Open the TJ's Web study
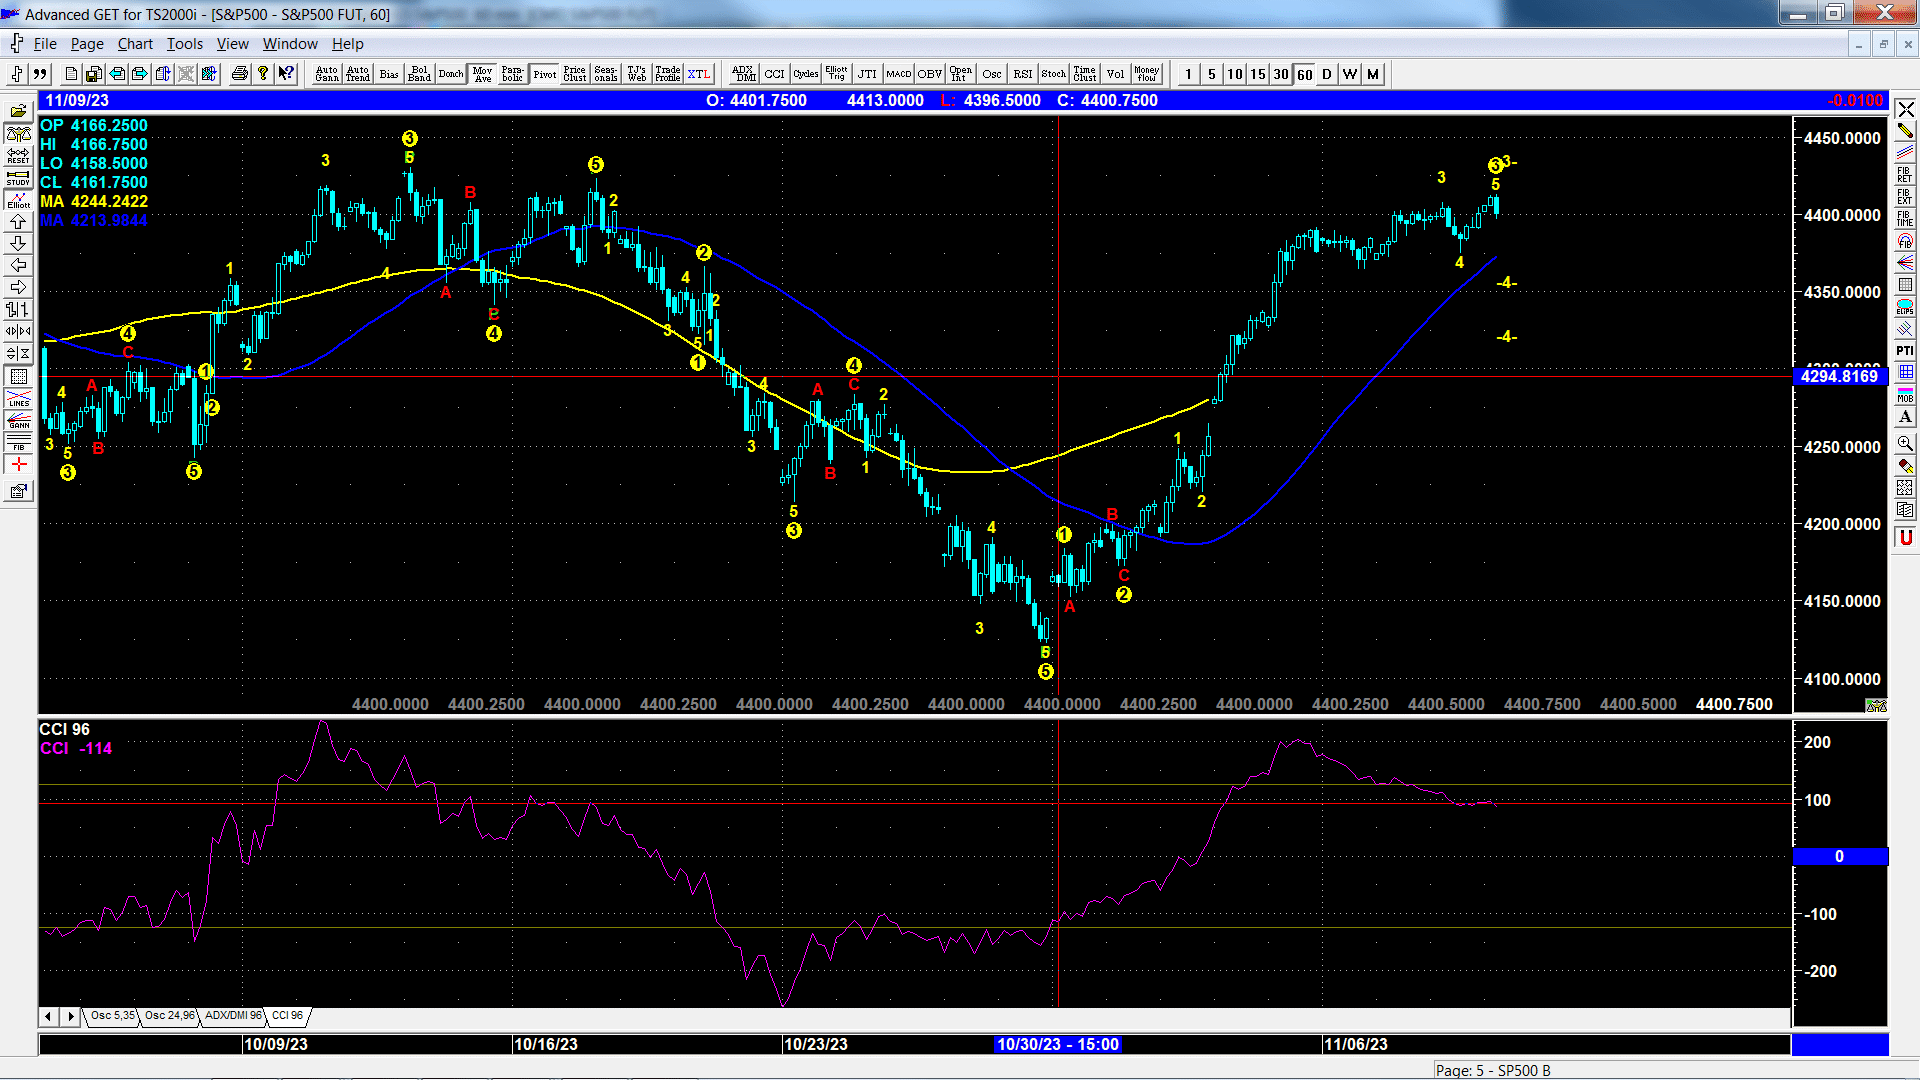1920x1080 pixels. point(637,74)
